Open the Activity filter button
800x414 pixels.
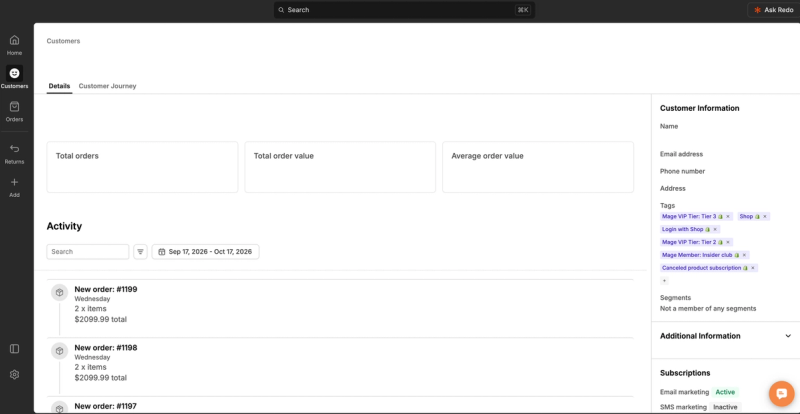tap(140, 252)
